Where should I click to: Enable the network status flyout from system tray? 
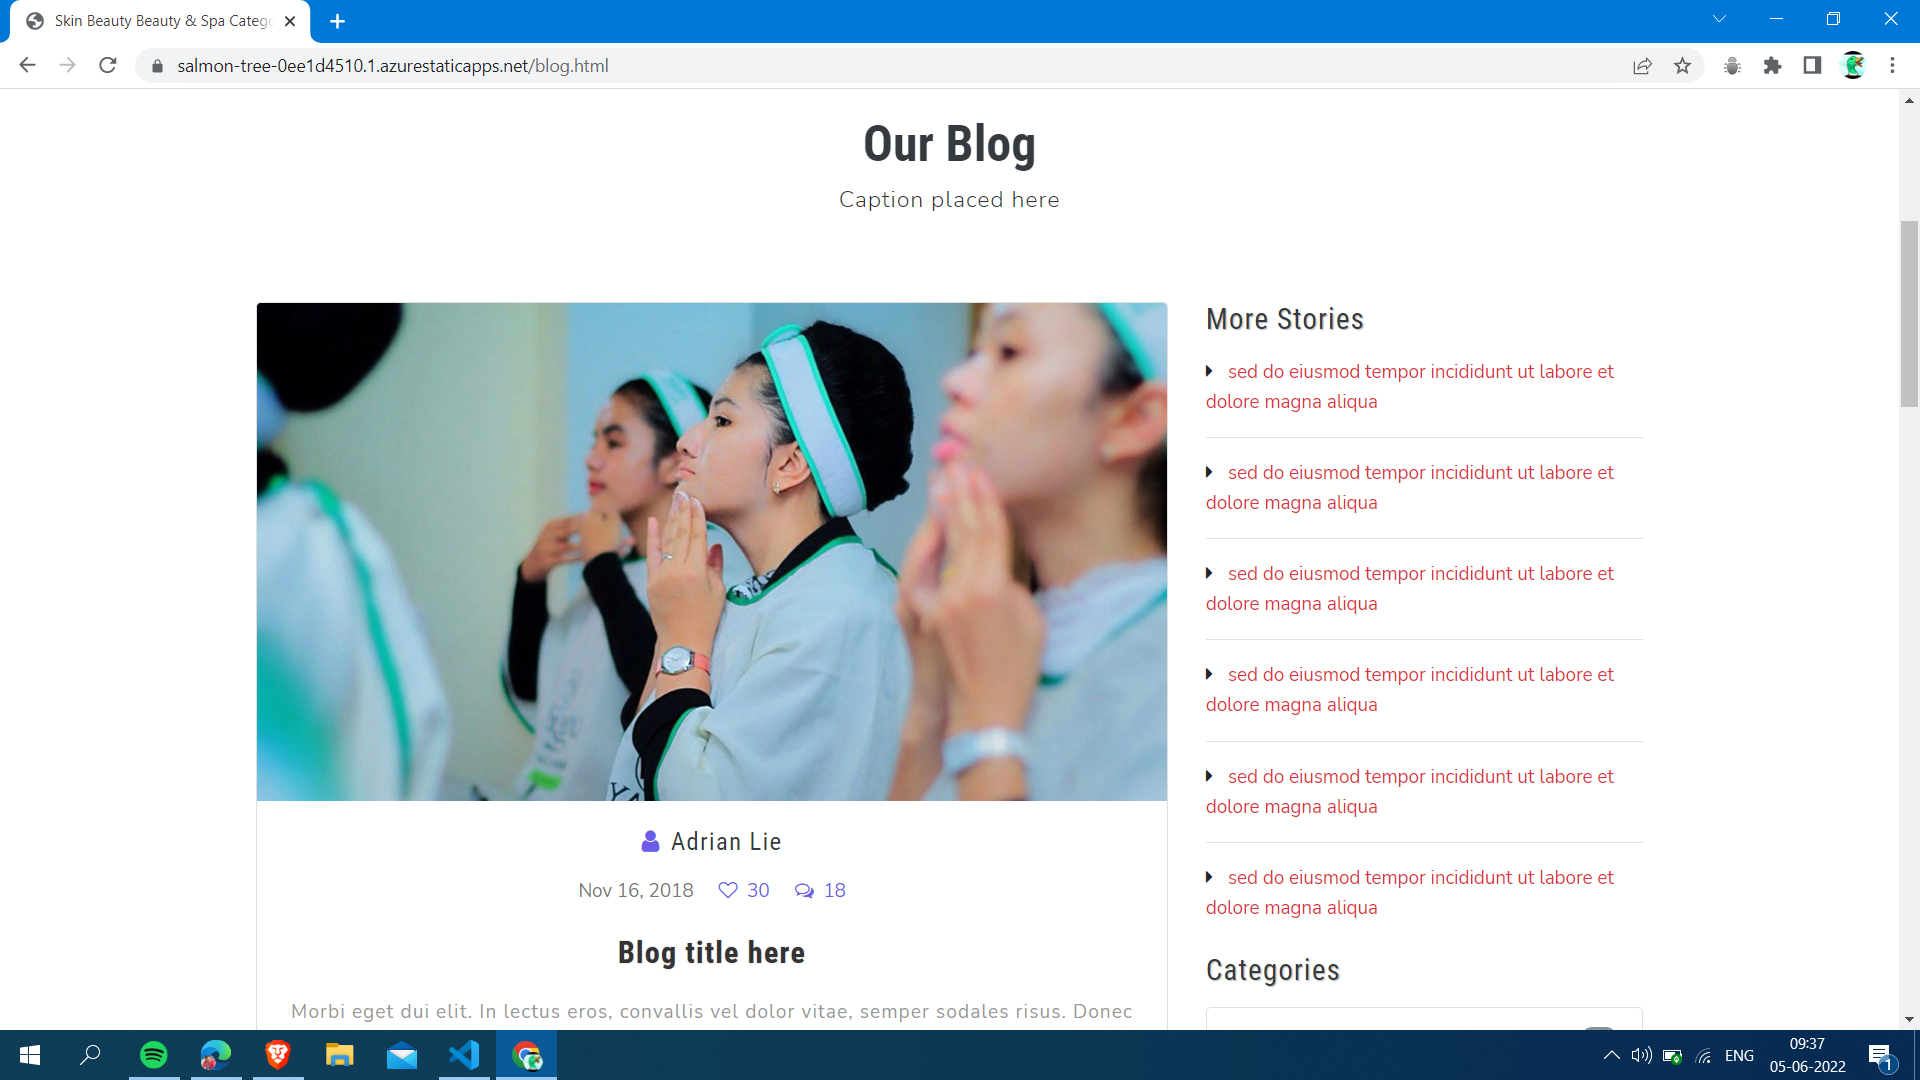(x=1703, y=1055)
